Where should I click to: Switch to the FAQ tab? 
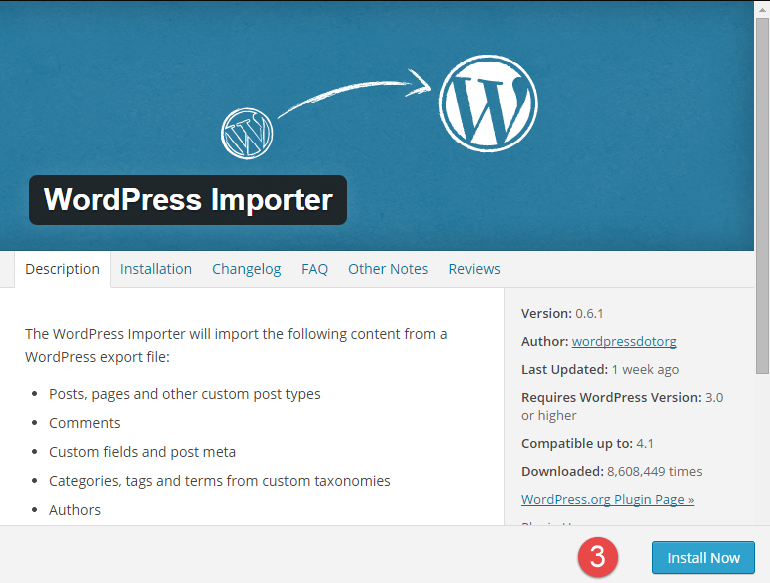pos(314,269)
